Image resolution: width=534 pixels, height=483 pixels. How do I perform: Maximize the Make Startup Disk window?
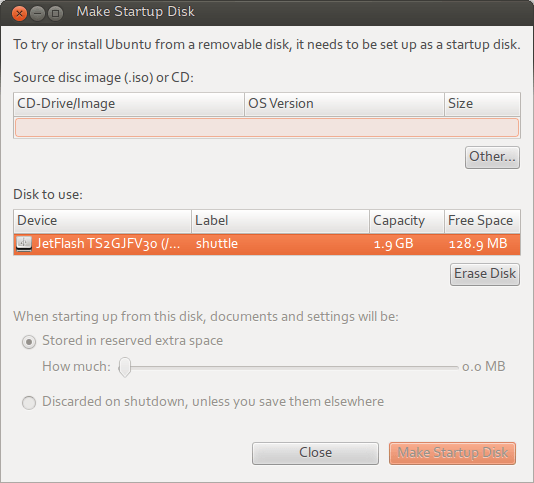pos(56,13)
